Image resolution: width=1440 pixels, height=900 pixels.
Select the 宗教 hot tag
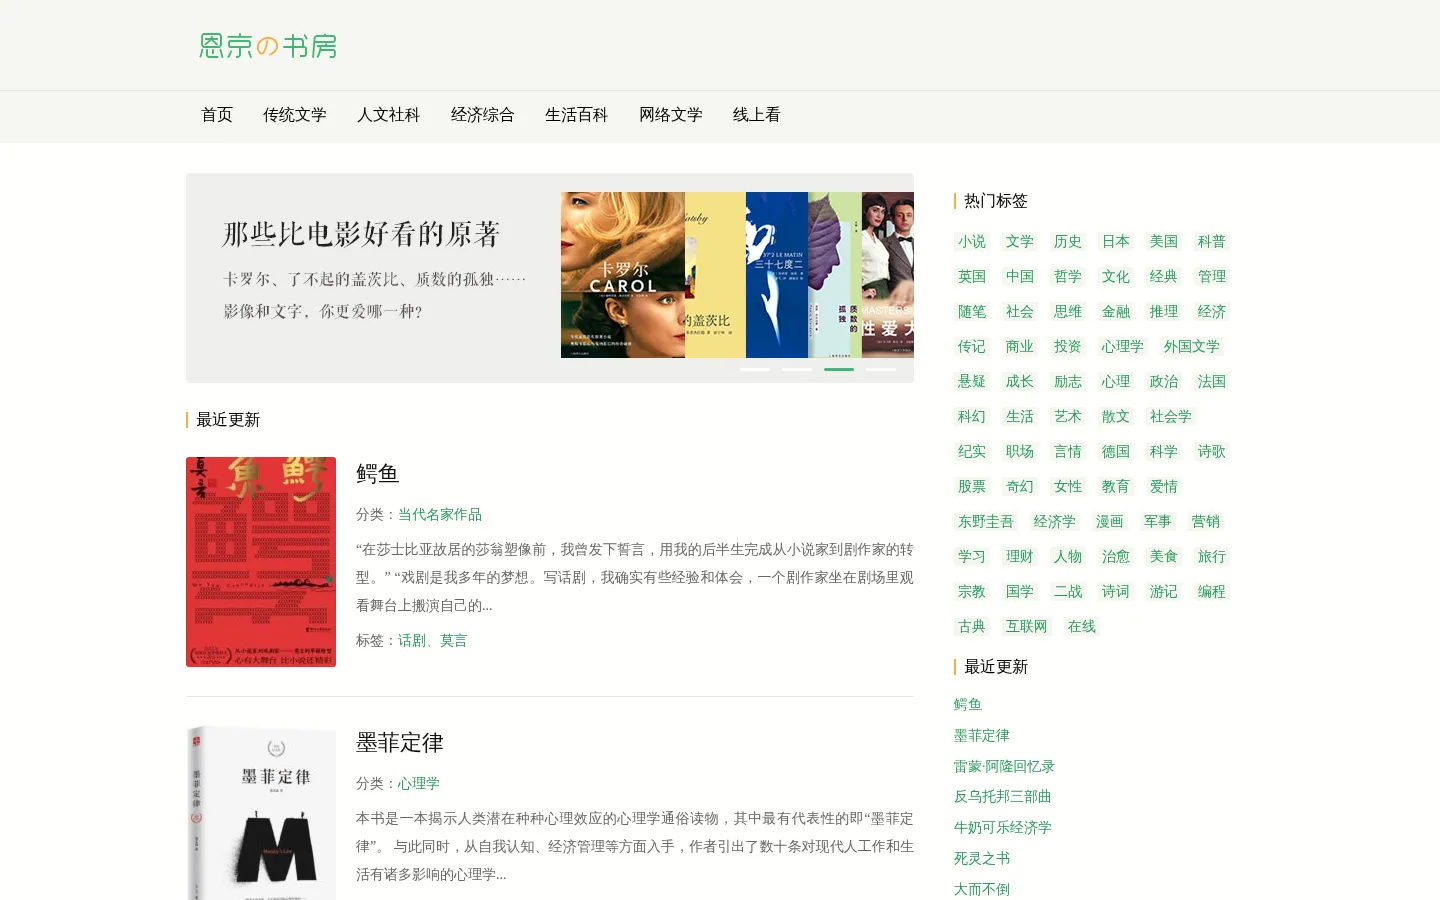tap(972, 591)
